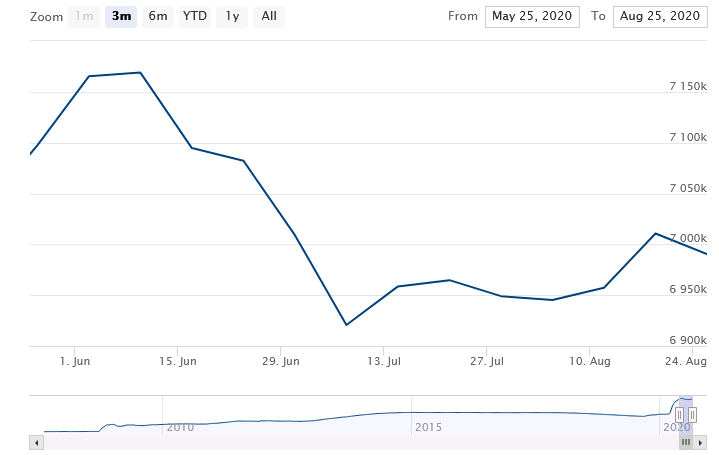Show All data range
This screenshot has width=719, height=455.
click(269, 16)
